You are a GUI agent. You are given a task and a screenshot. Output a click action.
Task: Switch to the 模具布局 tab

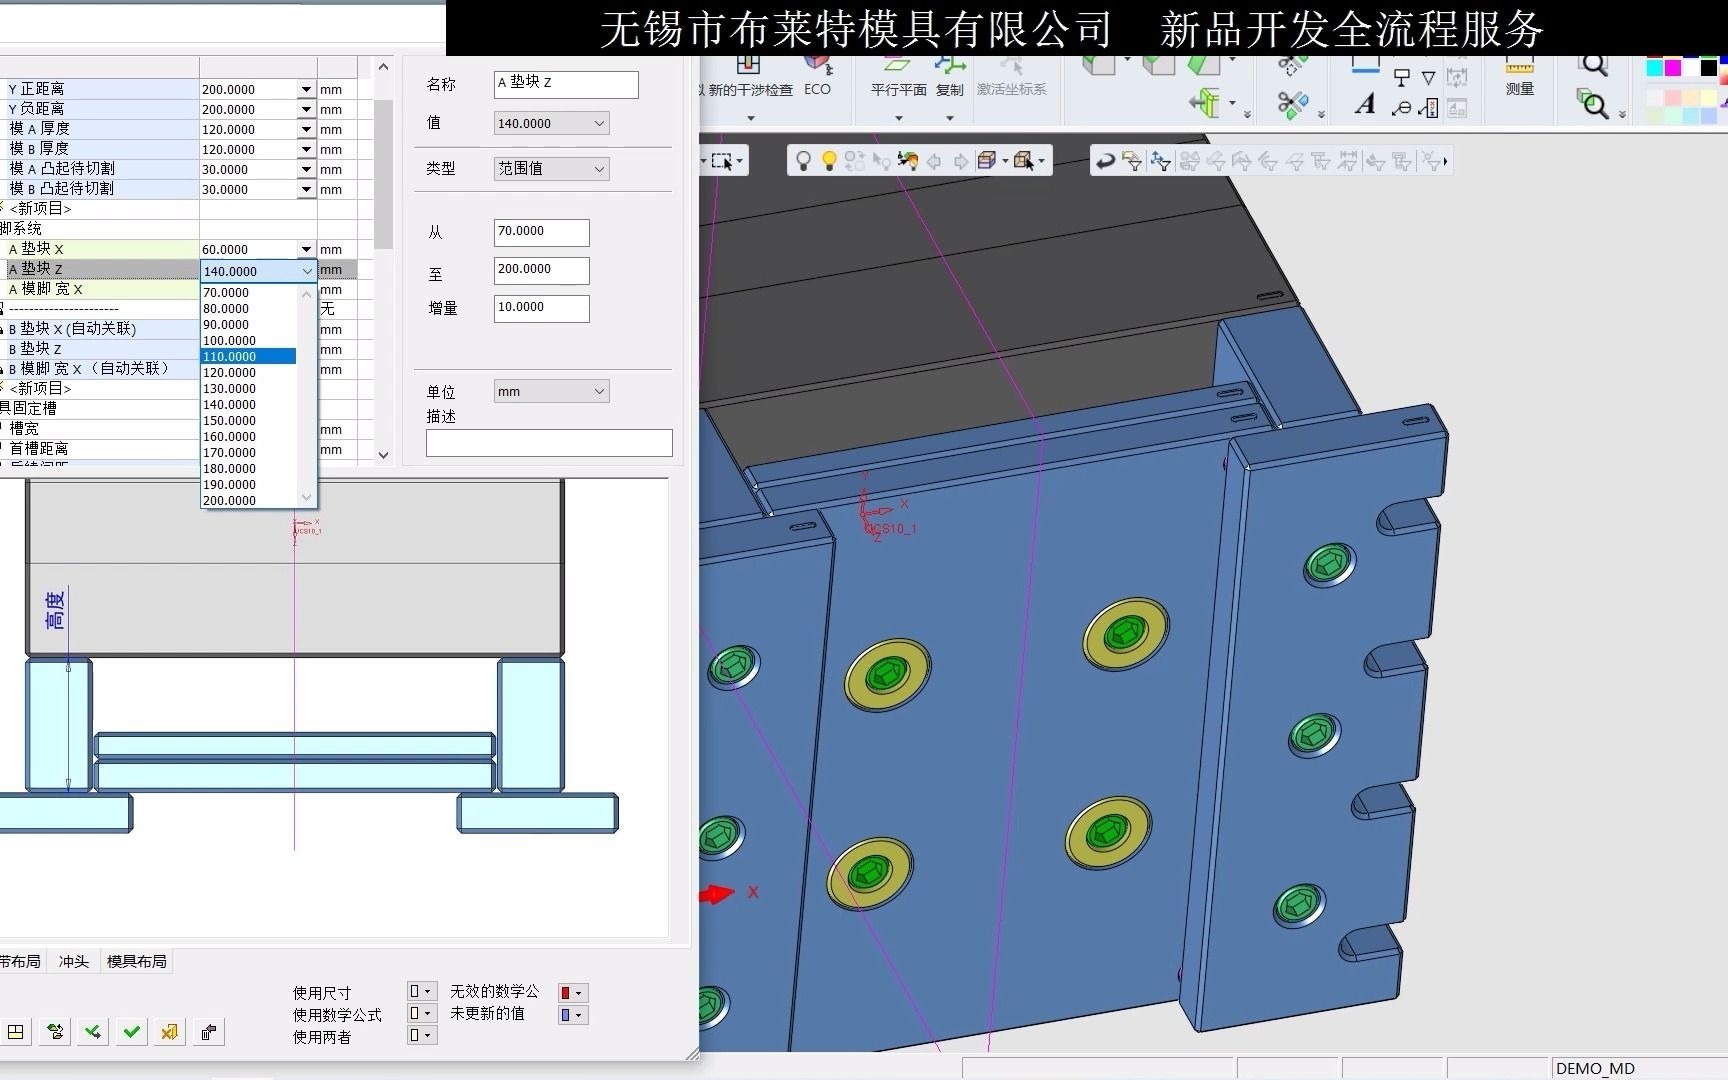click(137, 962)
